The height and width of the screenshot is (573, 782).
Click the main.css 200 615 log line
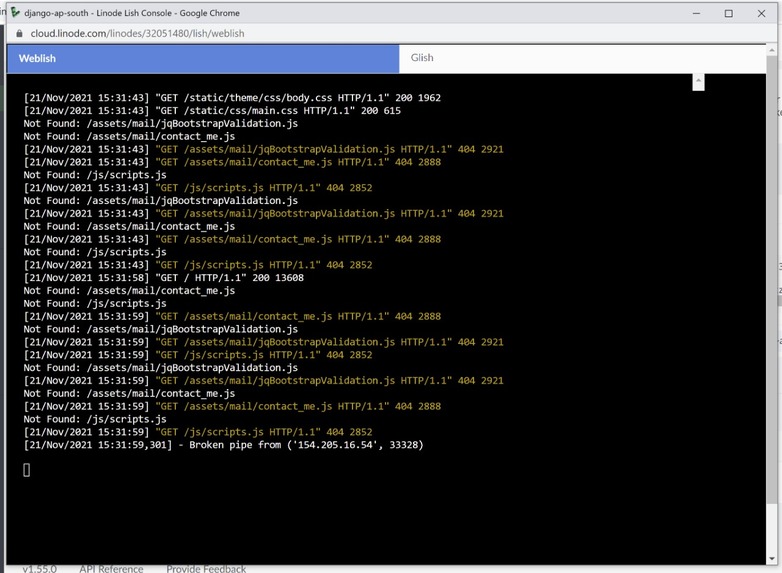coord(212,111)
